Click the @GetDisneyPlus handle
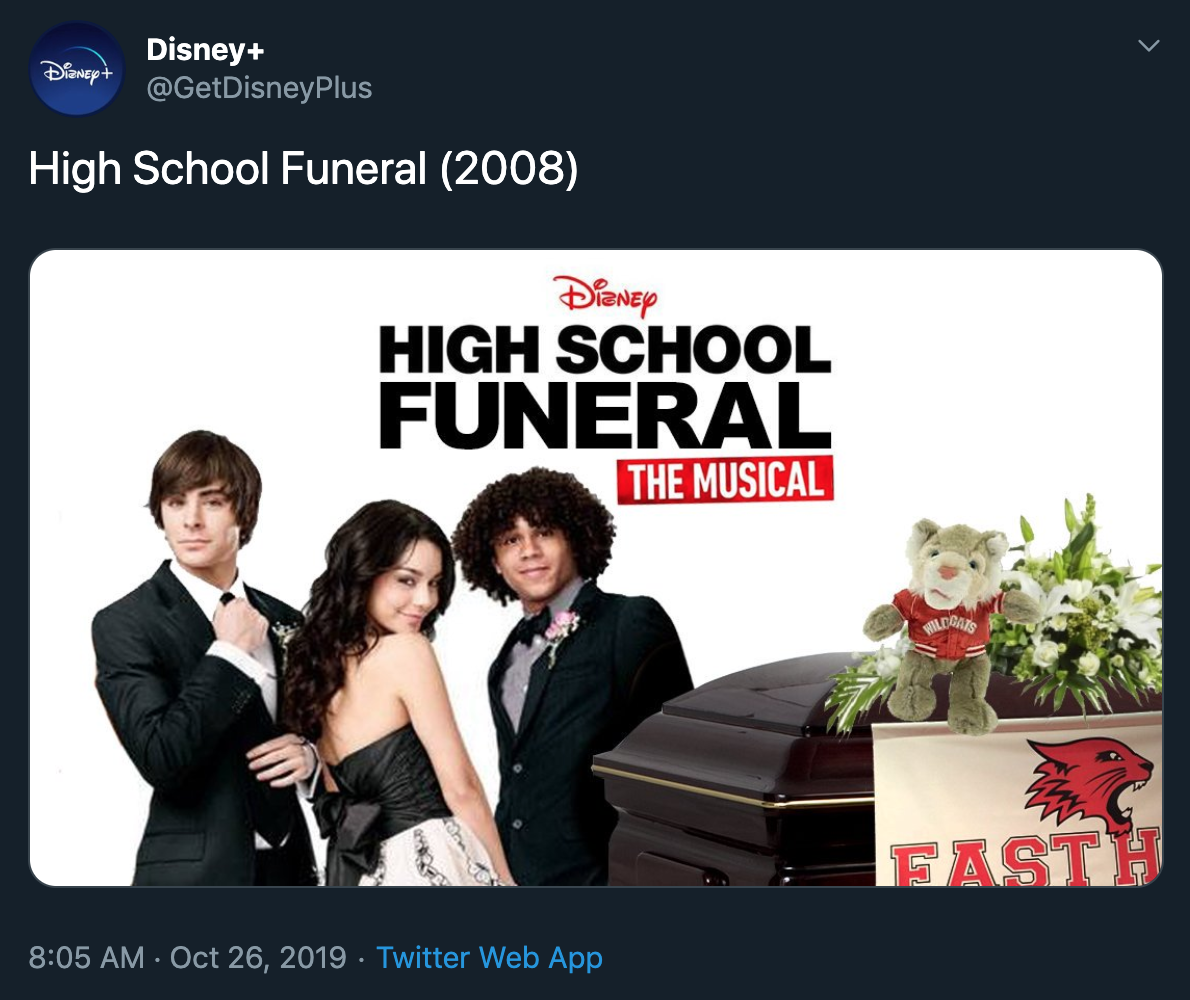Image resolution: width=1190 pixels, height=1000 pixels. point(259,88)
